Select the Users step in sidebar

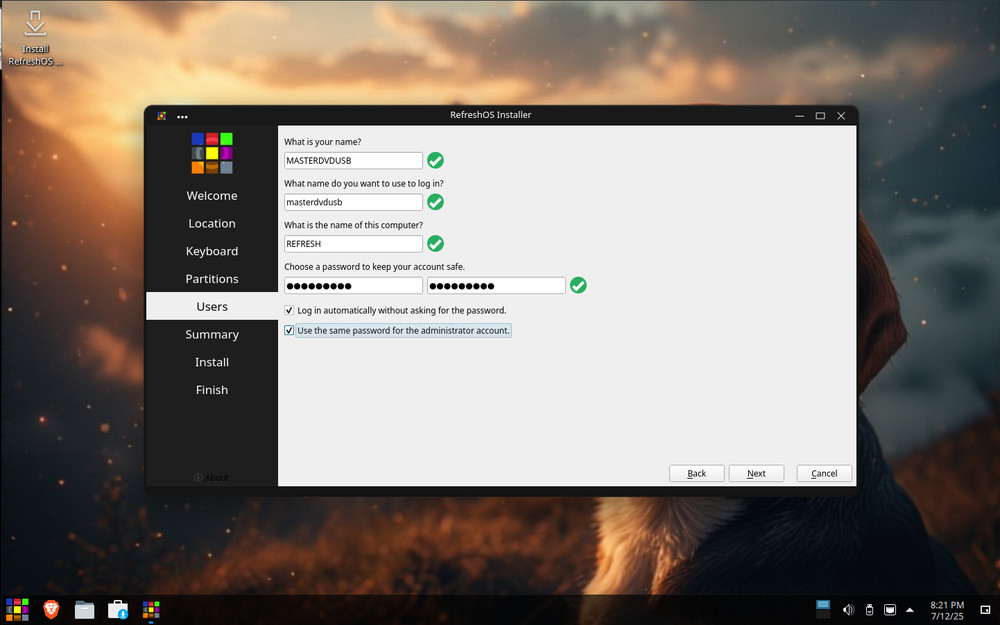pos(212,306)
